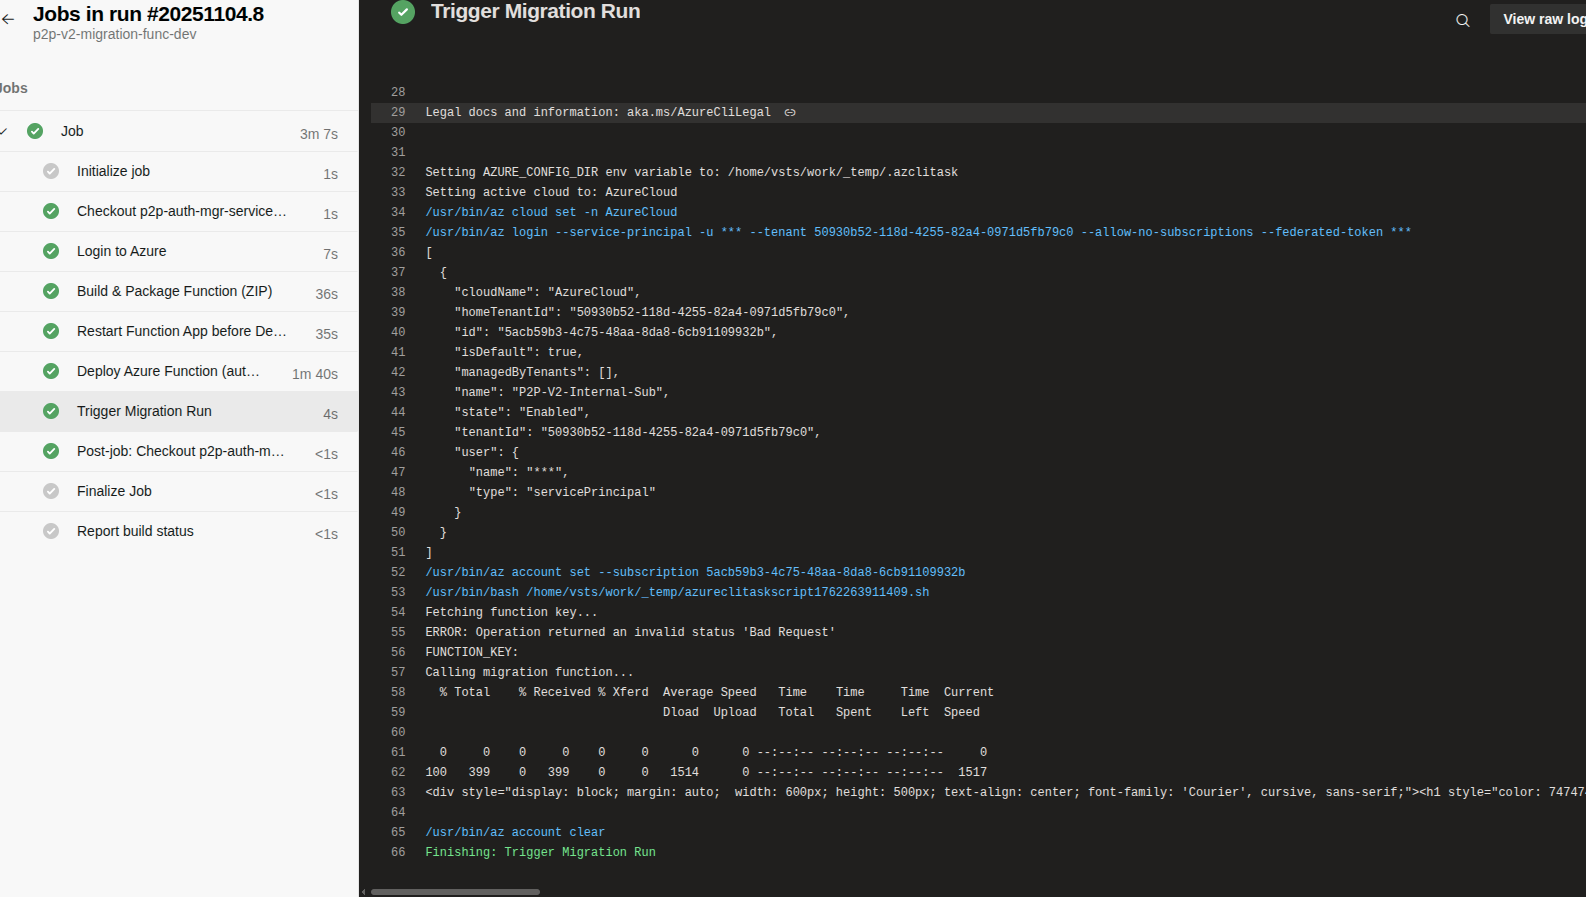
Task: Click the 1m 40s duration value
Action: (315, 374)
